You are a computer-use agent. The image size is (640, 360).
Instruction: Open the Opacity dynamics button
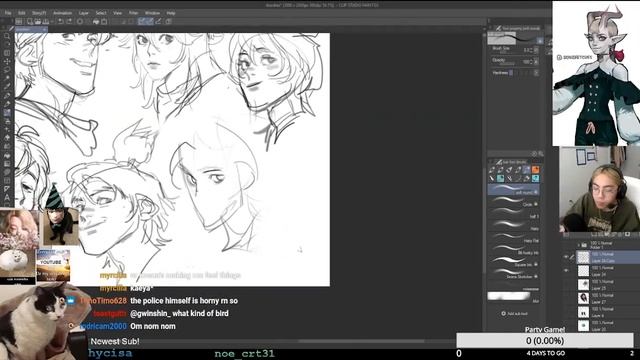(536, 62)
